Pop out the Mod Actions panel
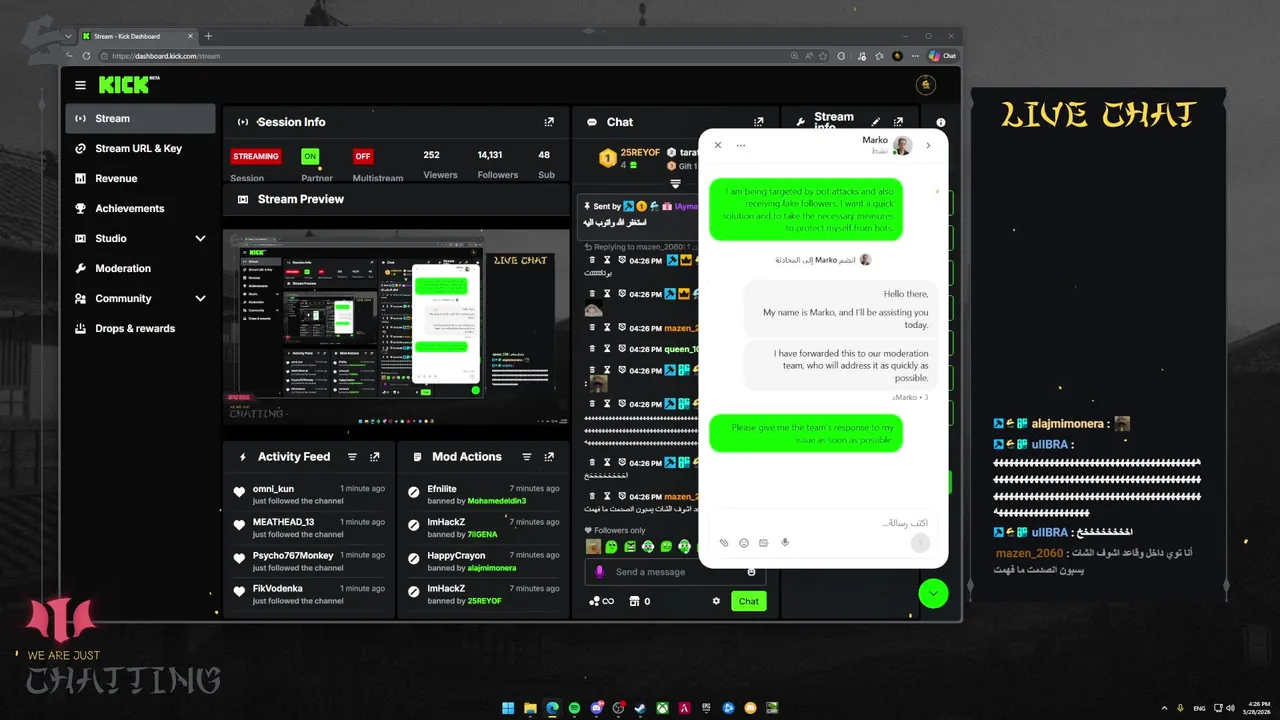This screenshot has width=1280, height=720. click(x=549, y=457)
